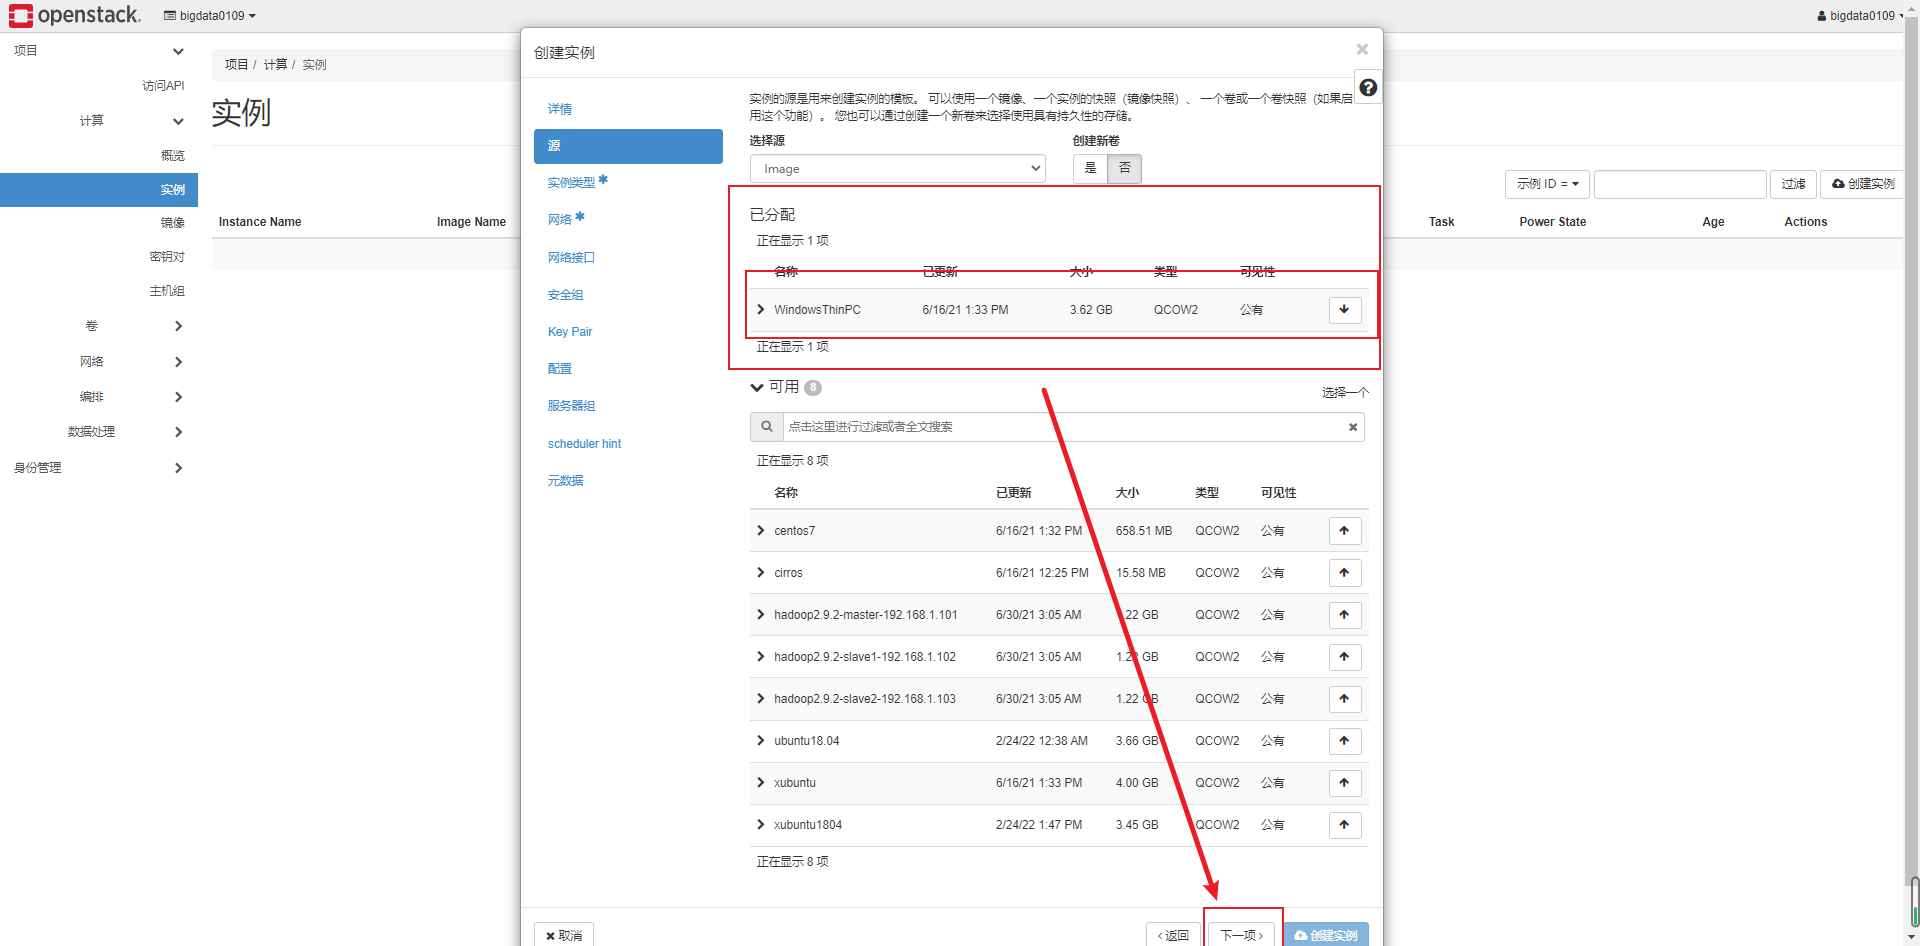Click the Cancel button in dialog
Screen dimensions: 1920x946
[564, 935]
